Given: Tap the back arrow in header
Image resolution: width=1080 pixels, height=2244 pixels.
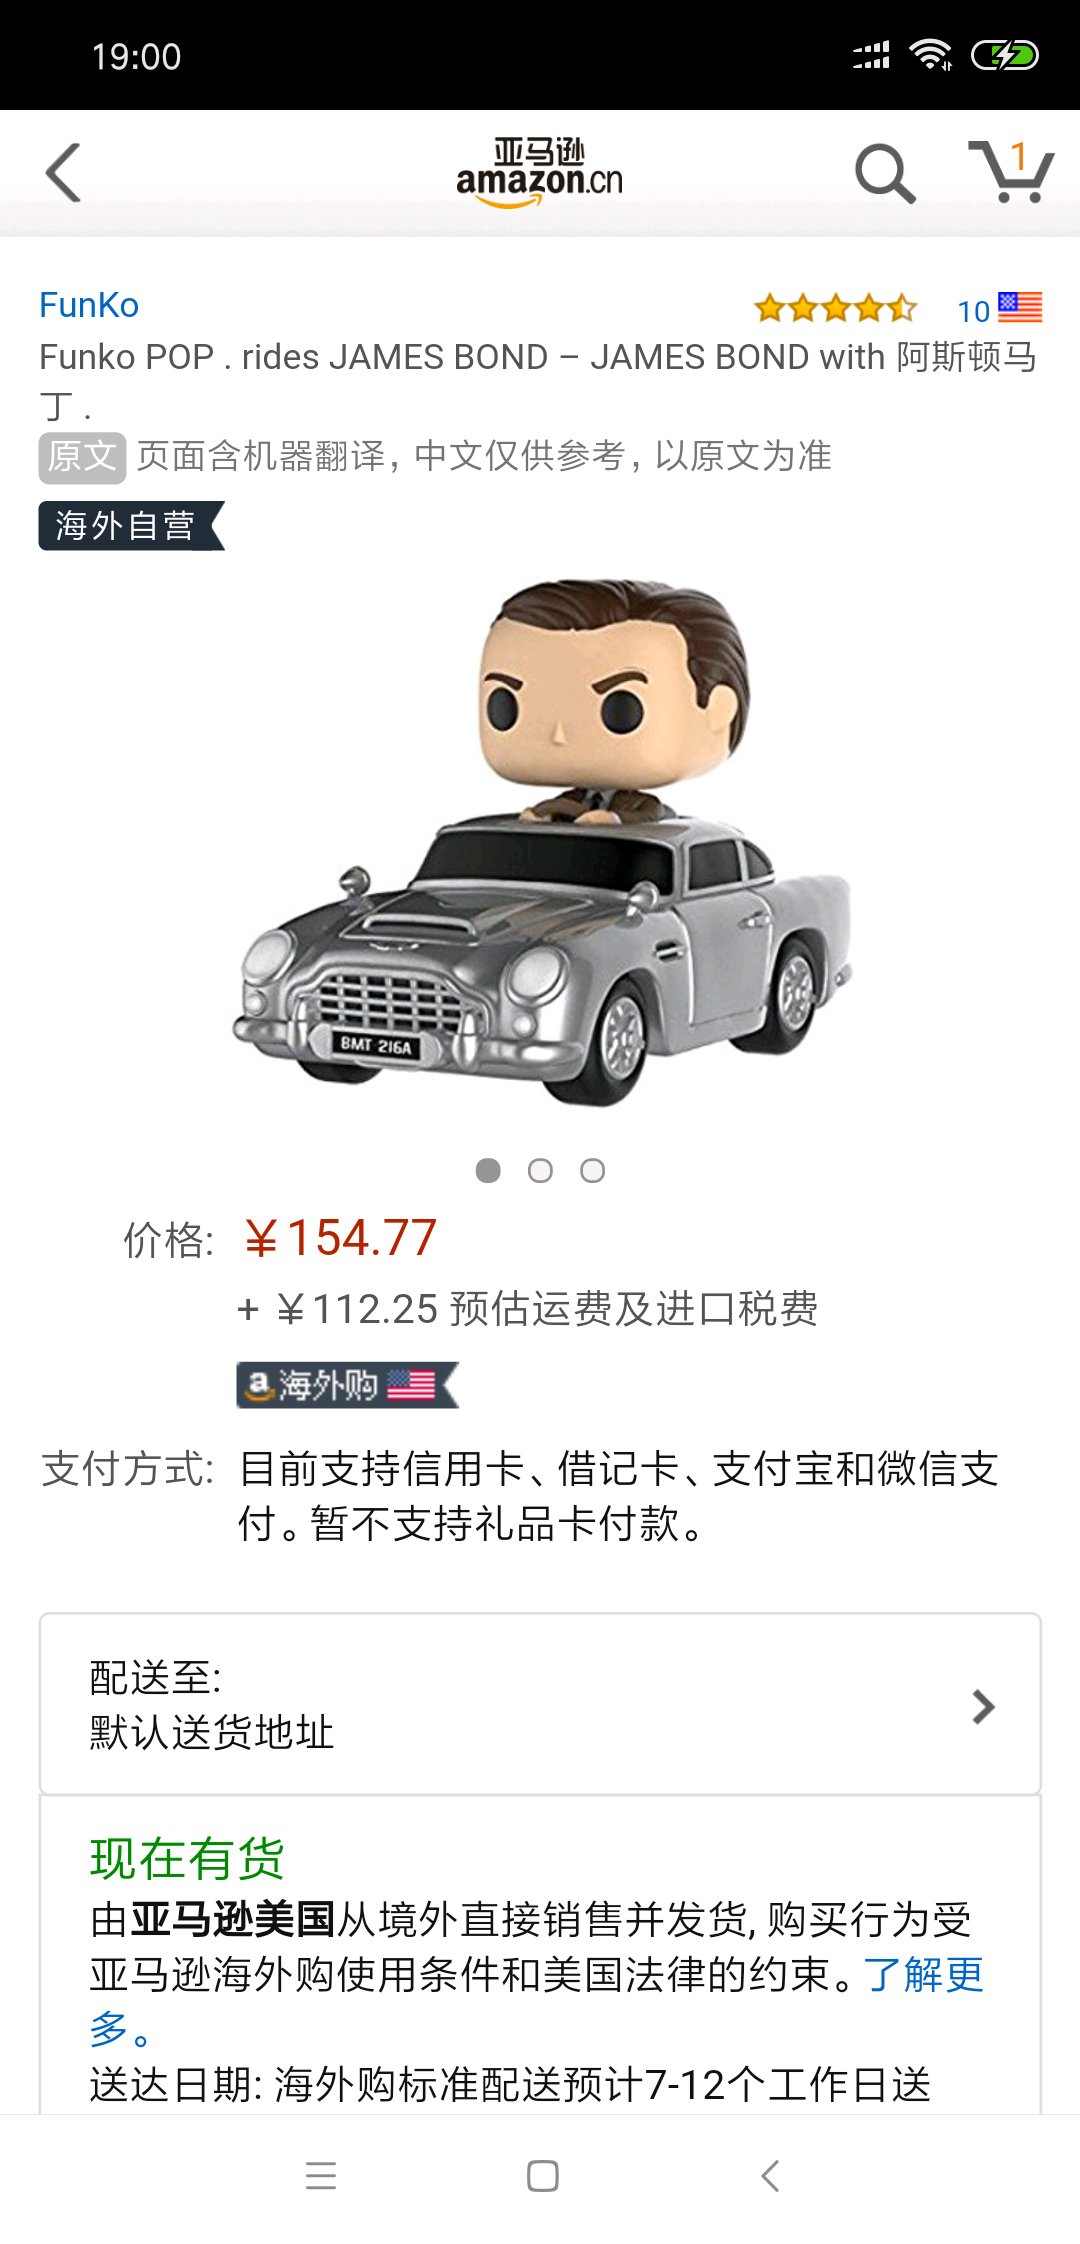Looking at the screenshot, I should (x=64, y=173).
